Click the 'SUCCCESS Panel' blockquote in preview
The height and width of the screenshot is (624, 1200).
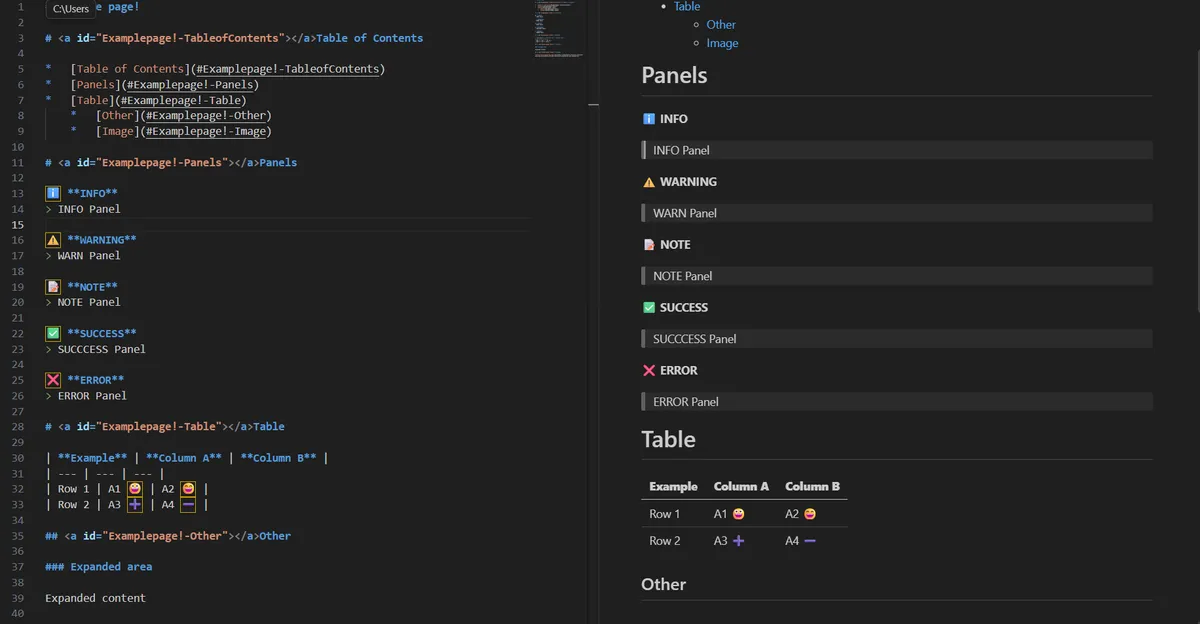point(897,339)
